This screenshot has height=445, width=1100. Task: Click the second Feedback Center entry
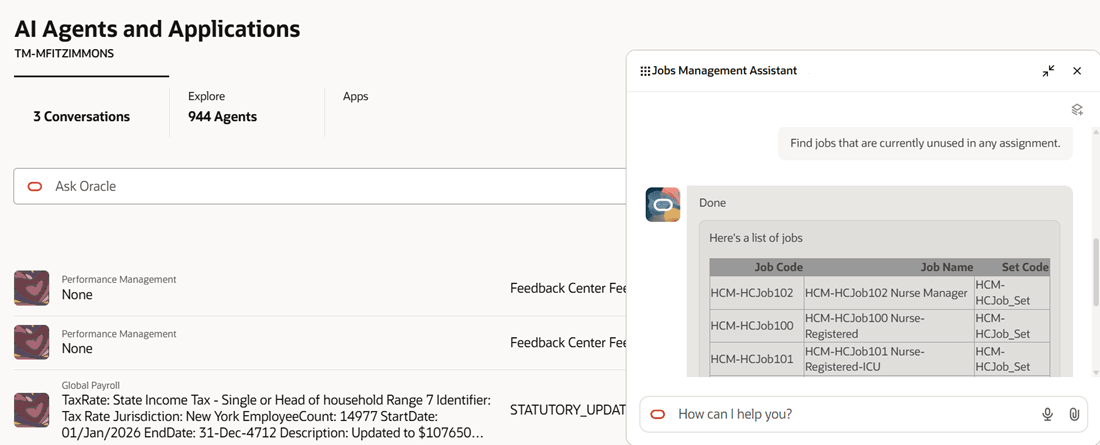pyautogui.click(x=568, y=343)
